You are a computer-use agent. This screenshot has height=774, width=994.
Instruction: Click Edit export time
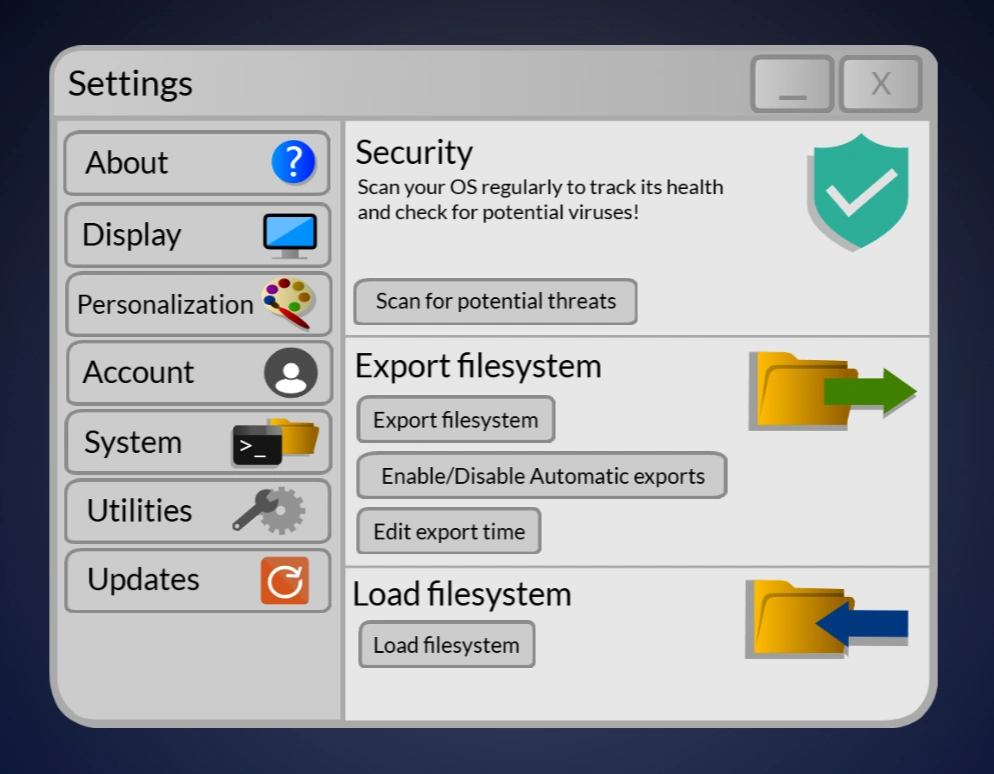tap(448, 531)
